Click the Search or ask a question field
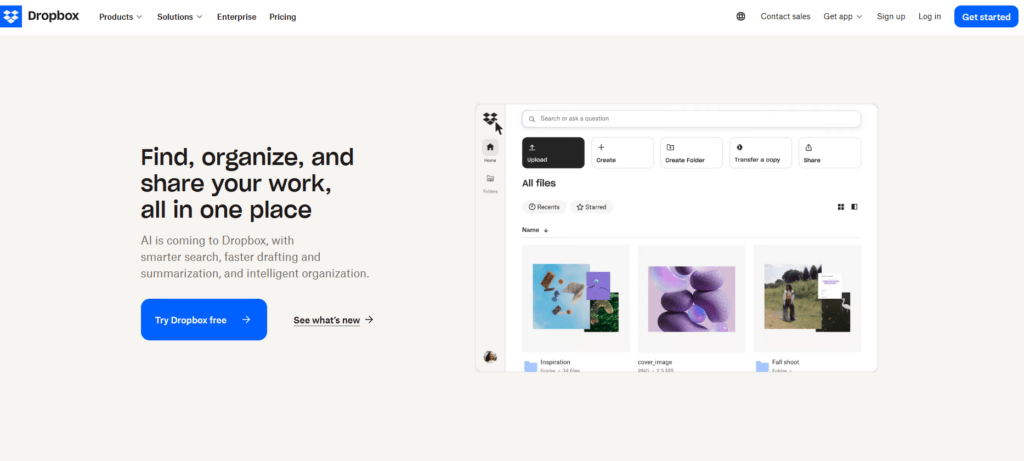This screenshot has width=1024, height=461. (x=691, y=119)
